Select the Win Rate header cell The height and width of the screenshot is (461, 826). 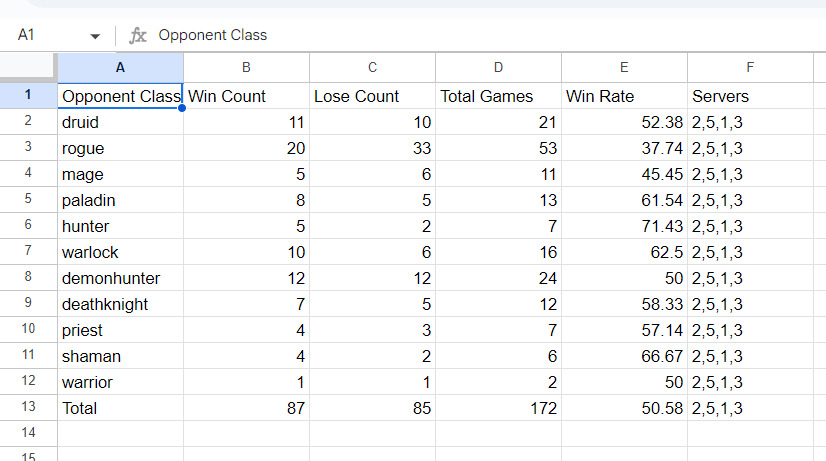click(624, 96)
